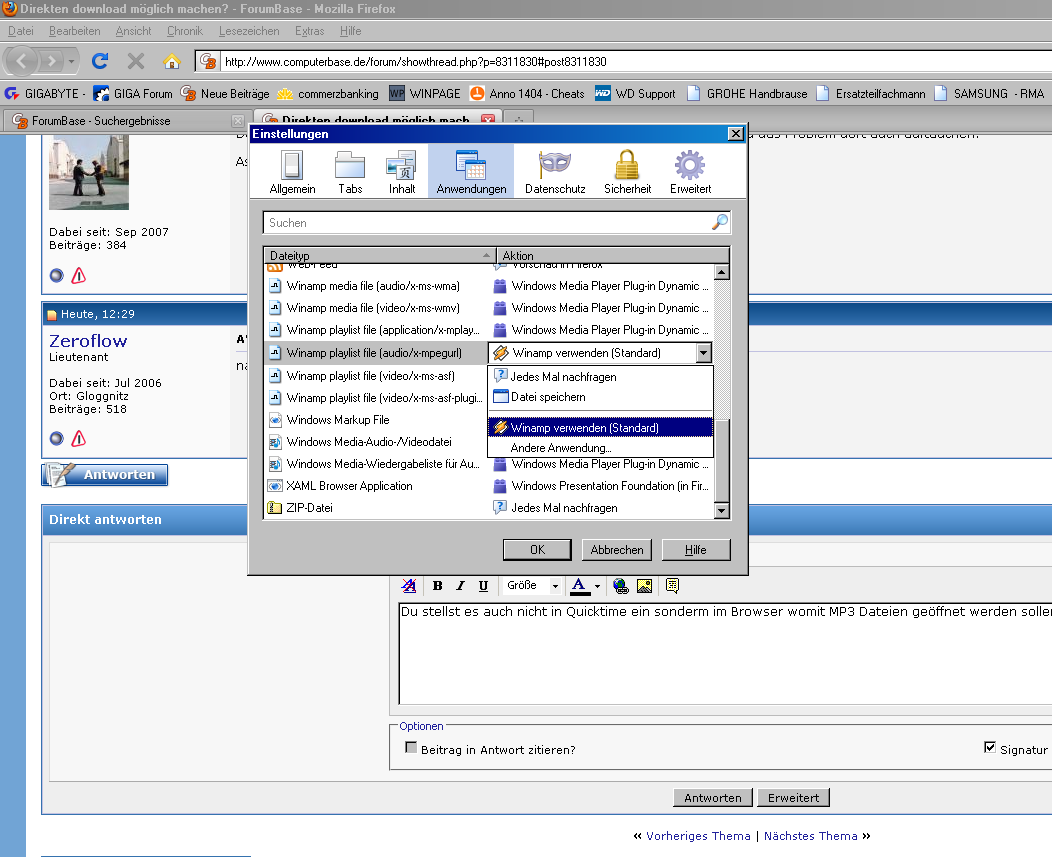This screenshot has width=1052, height=857.
Task: Switch to ForumBase - Suchergebnisse tab
Action: tap(127, 121)
